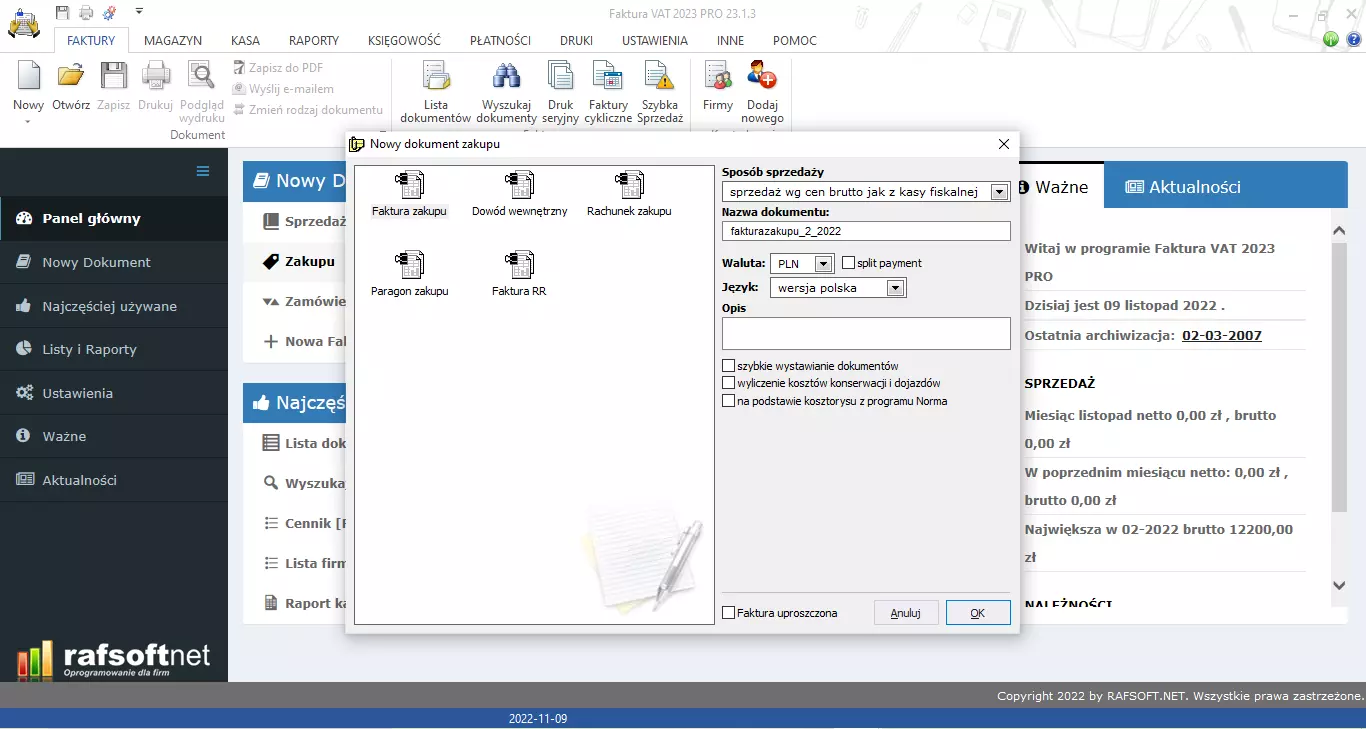1366x729 pixels.
Task: Open the Waluta PLN dropdown
Action: tap(823, 264)
